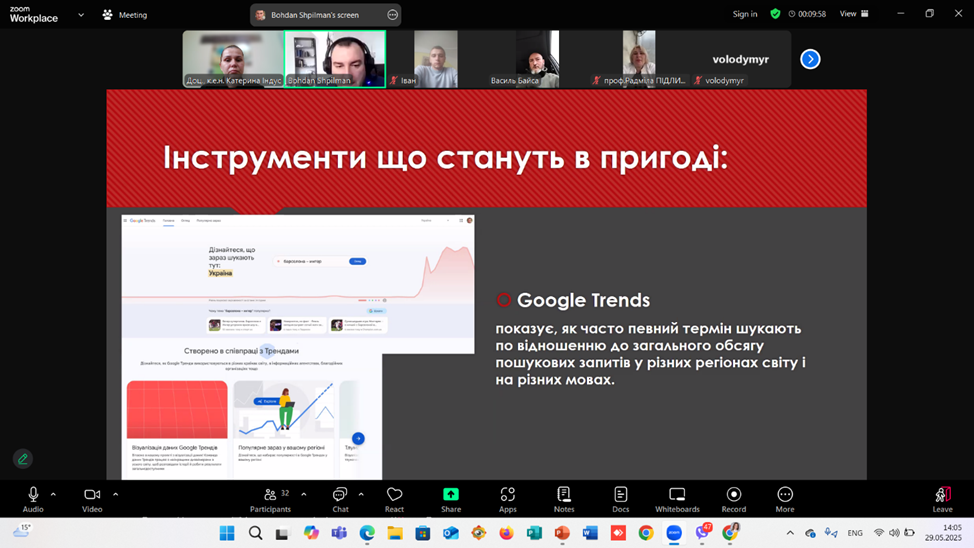Show hidden system tray icons
Viewport: 974px width, 548px height.
pyautogui.click(x=790, y=533)
